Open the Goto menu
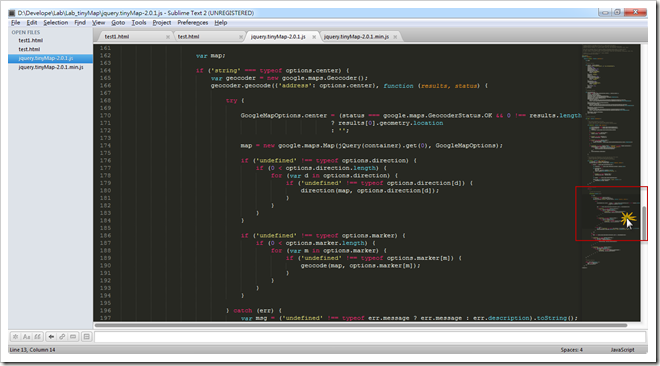Viewport: 660px width, 366px height. [x=118, y=23]
